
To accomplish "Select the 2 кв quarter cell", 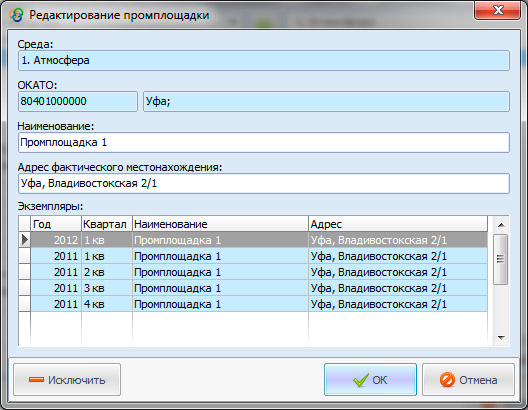I will [107, 272].
